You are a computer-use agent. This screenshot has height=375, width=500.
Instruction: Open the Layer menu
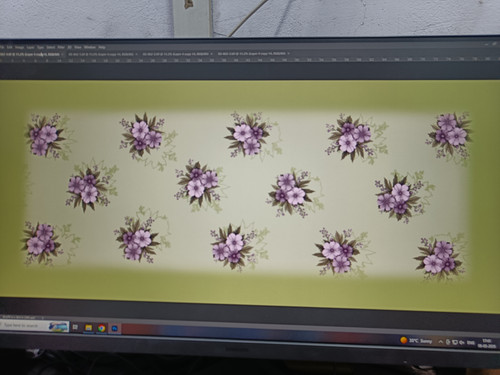[30, 47]
